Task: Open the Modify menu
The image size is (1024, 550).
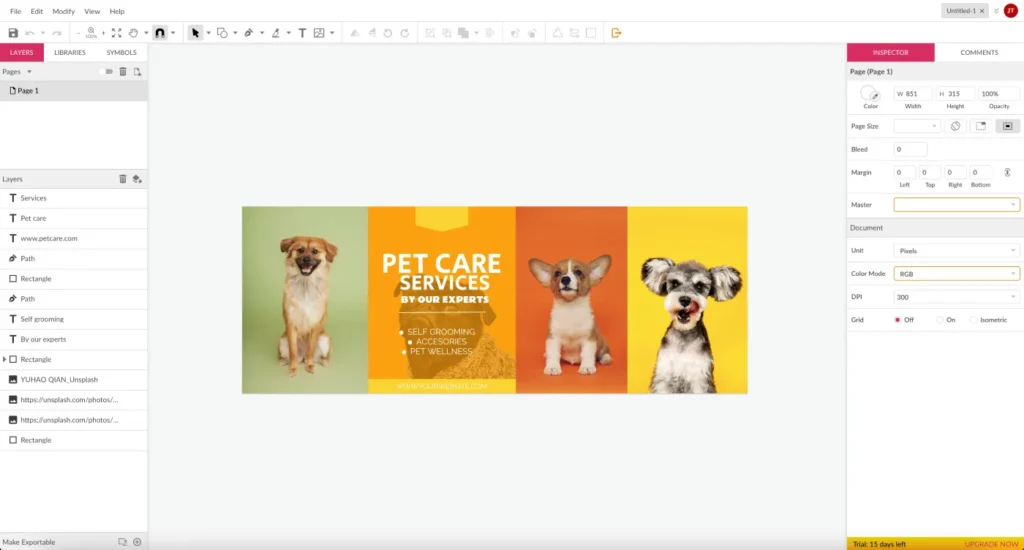Action: [63, 11]
